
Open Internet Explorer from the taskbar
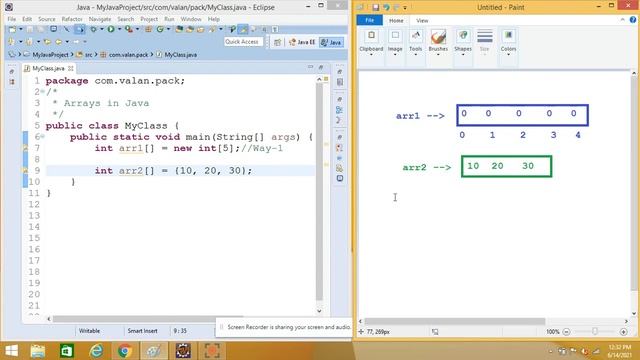[x=96, y=351]
